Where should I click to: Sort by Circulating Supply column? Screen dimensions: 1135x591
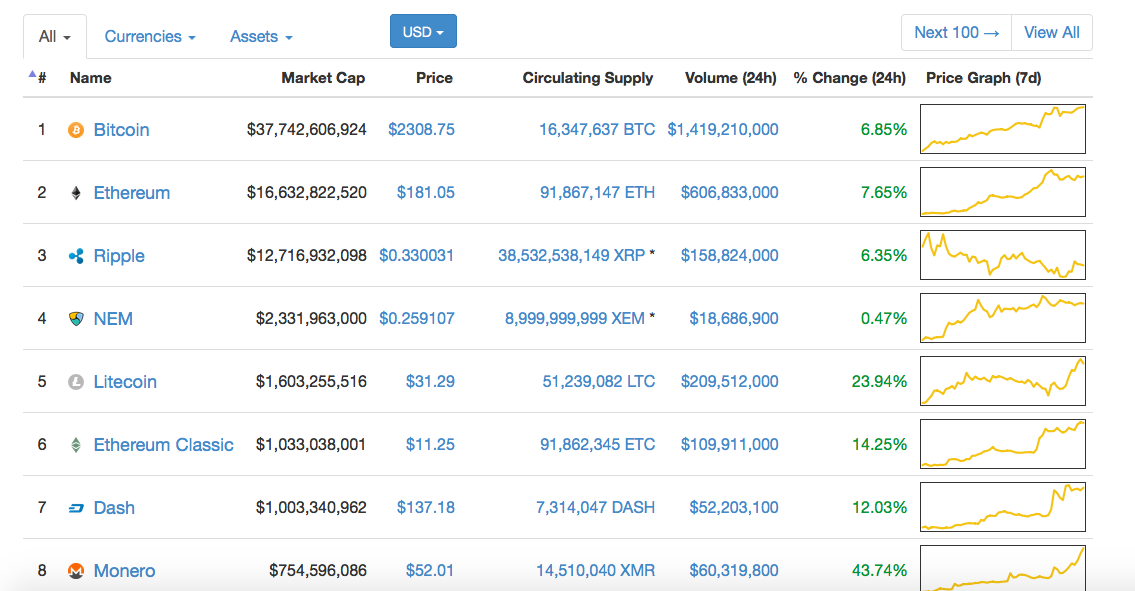(588, 78)
